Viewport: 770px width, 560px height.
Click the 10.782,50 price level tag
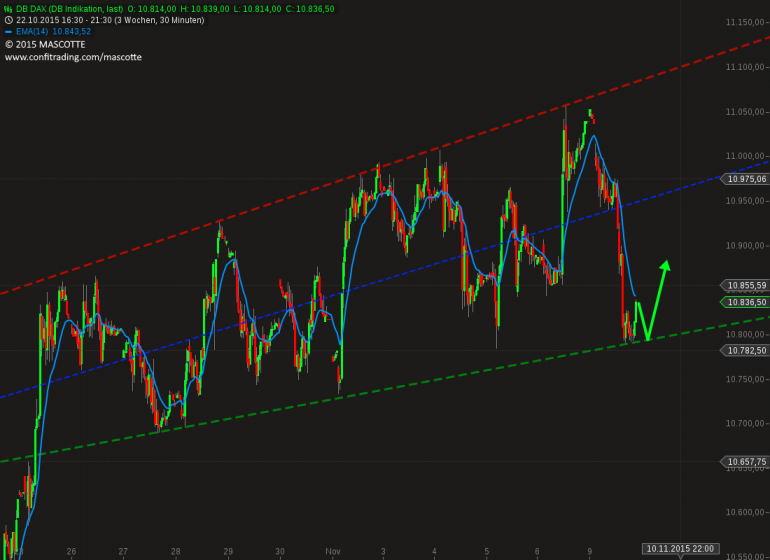point(744,350)
